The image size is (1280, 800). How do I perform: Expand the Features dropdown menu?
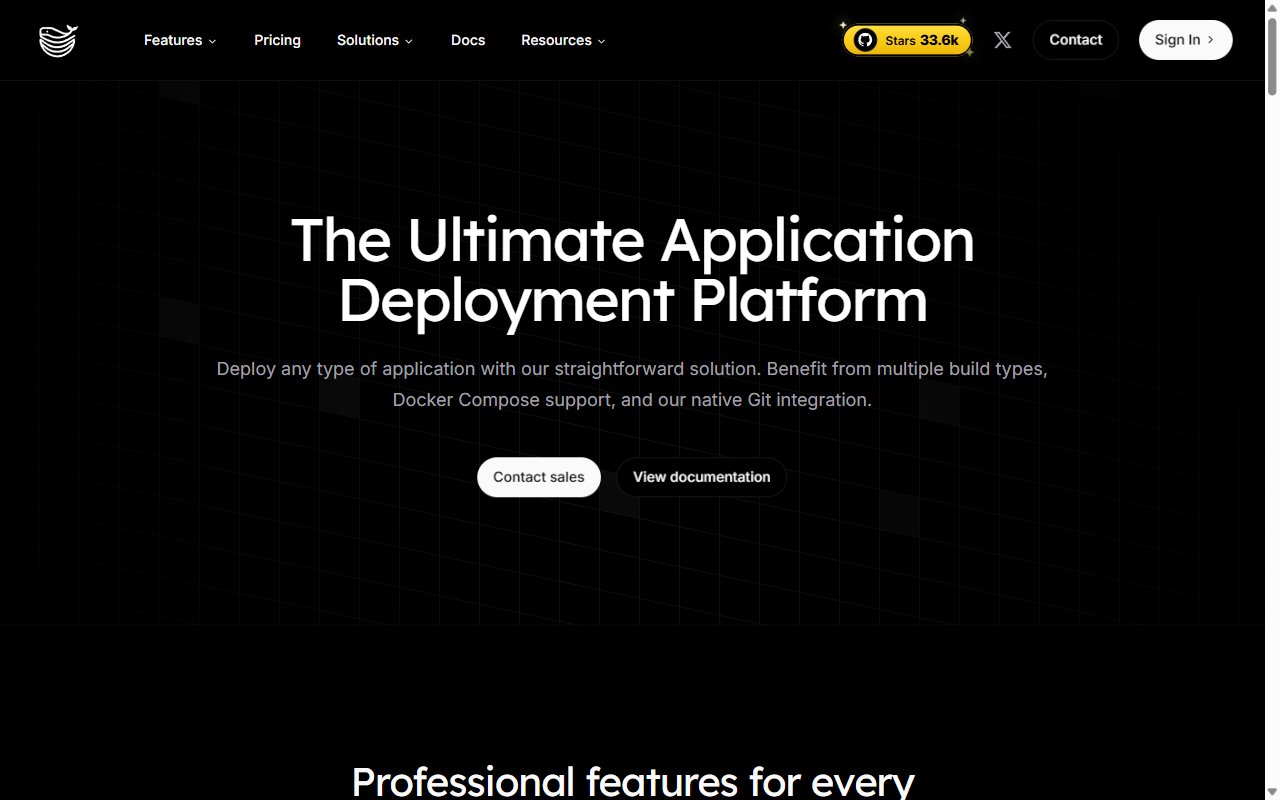coord(180,40)
